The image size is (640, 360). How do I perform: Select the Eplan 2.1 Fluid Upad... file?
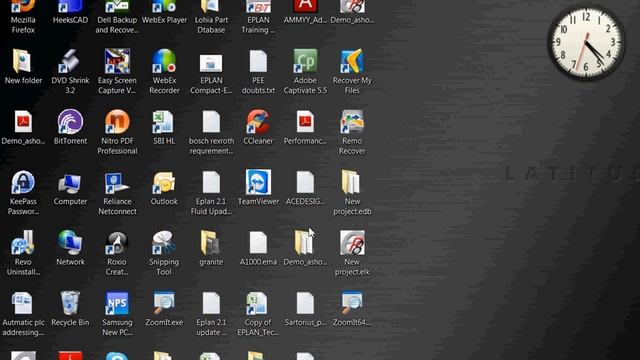click(x=211, y=192)
